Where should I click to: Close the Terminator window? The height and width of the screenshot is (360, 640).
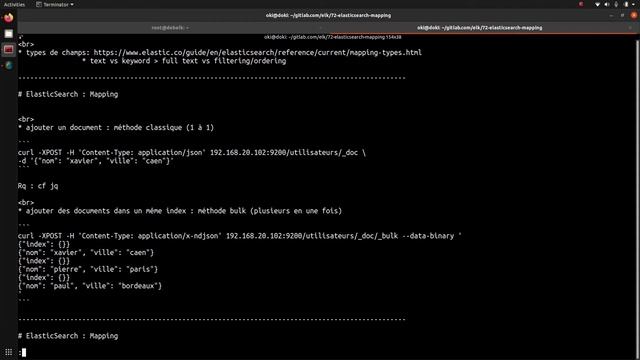tap(634, 16)
